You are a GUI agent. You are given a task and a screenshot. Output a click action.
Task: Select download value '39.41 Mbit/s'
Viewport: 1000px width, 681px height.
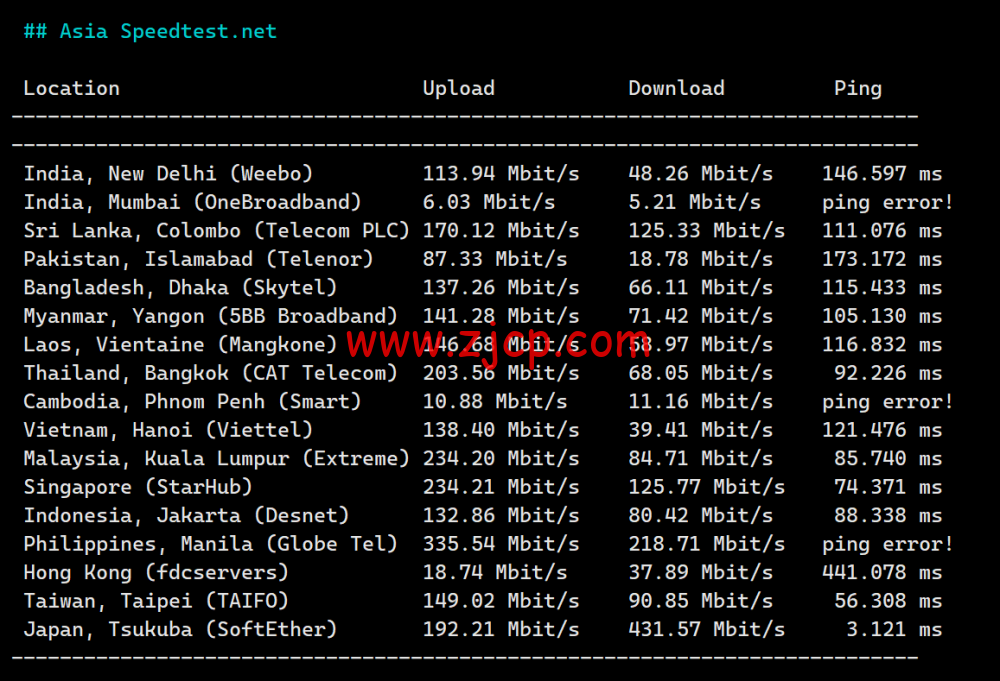[700, 430]
